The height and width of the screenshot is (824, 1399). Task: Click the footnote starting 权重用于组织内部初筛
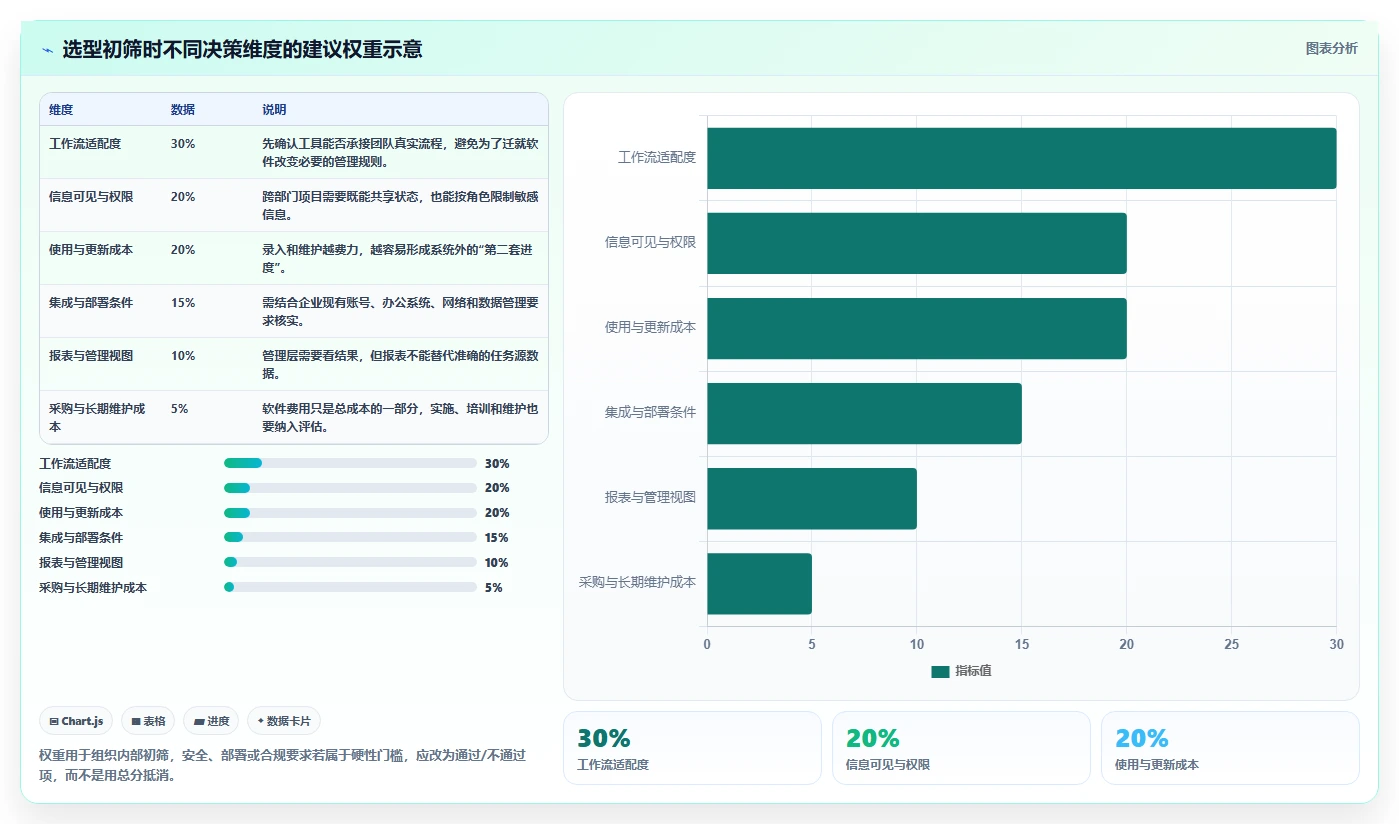pos(282,766)
